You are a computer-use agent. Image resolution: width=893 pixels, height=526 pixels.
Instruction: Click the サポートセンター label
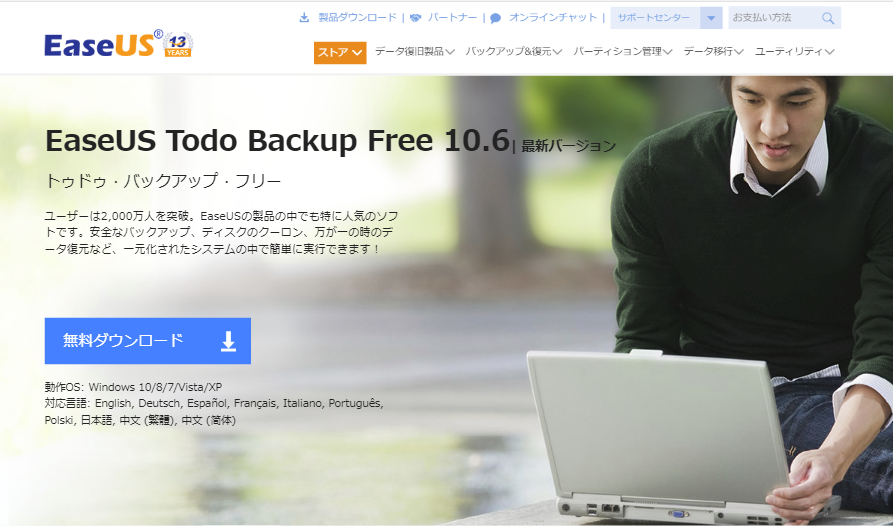click(654, 18)
